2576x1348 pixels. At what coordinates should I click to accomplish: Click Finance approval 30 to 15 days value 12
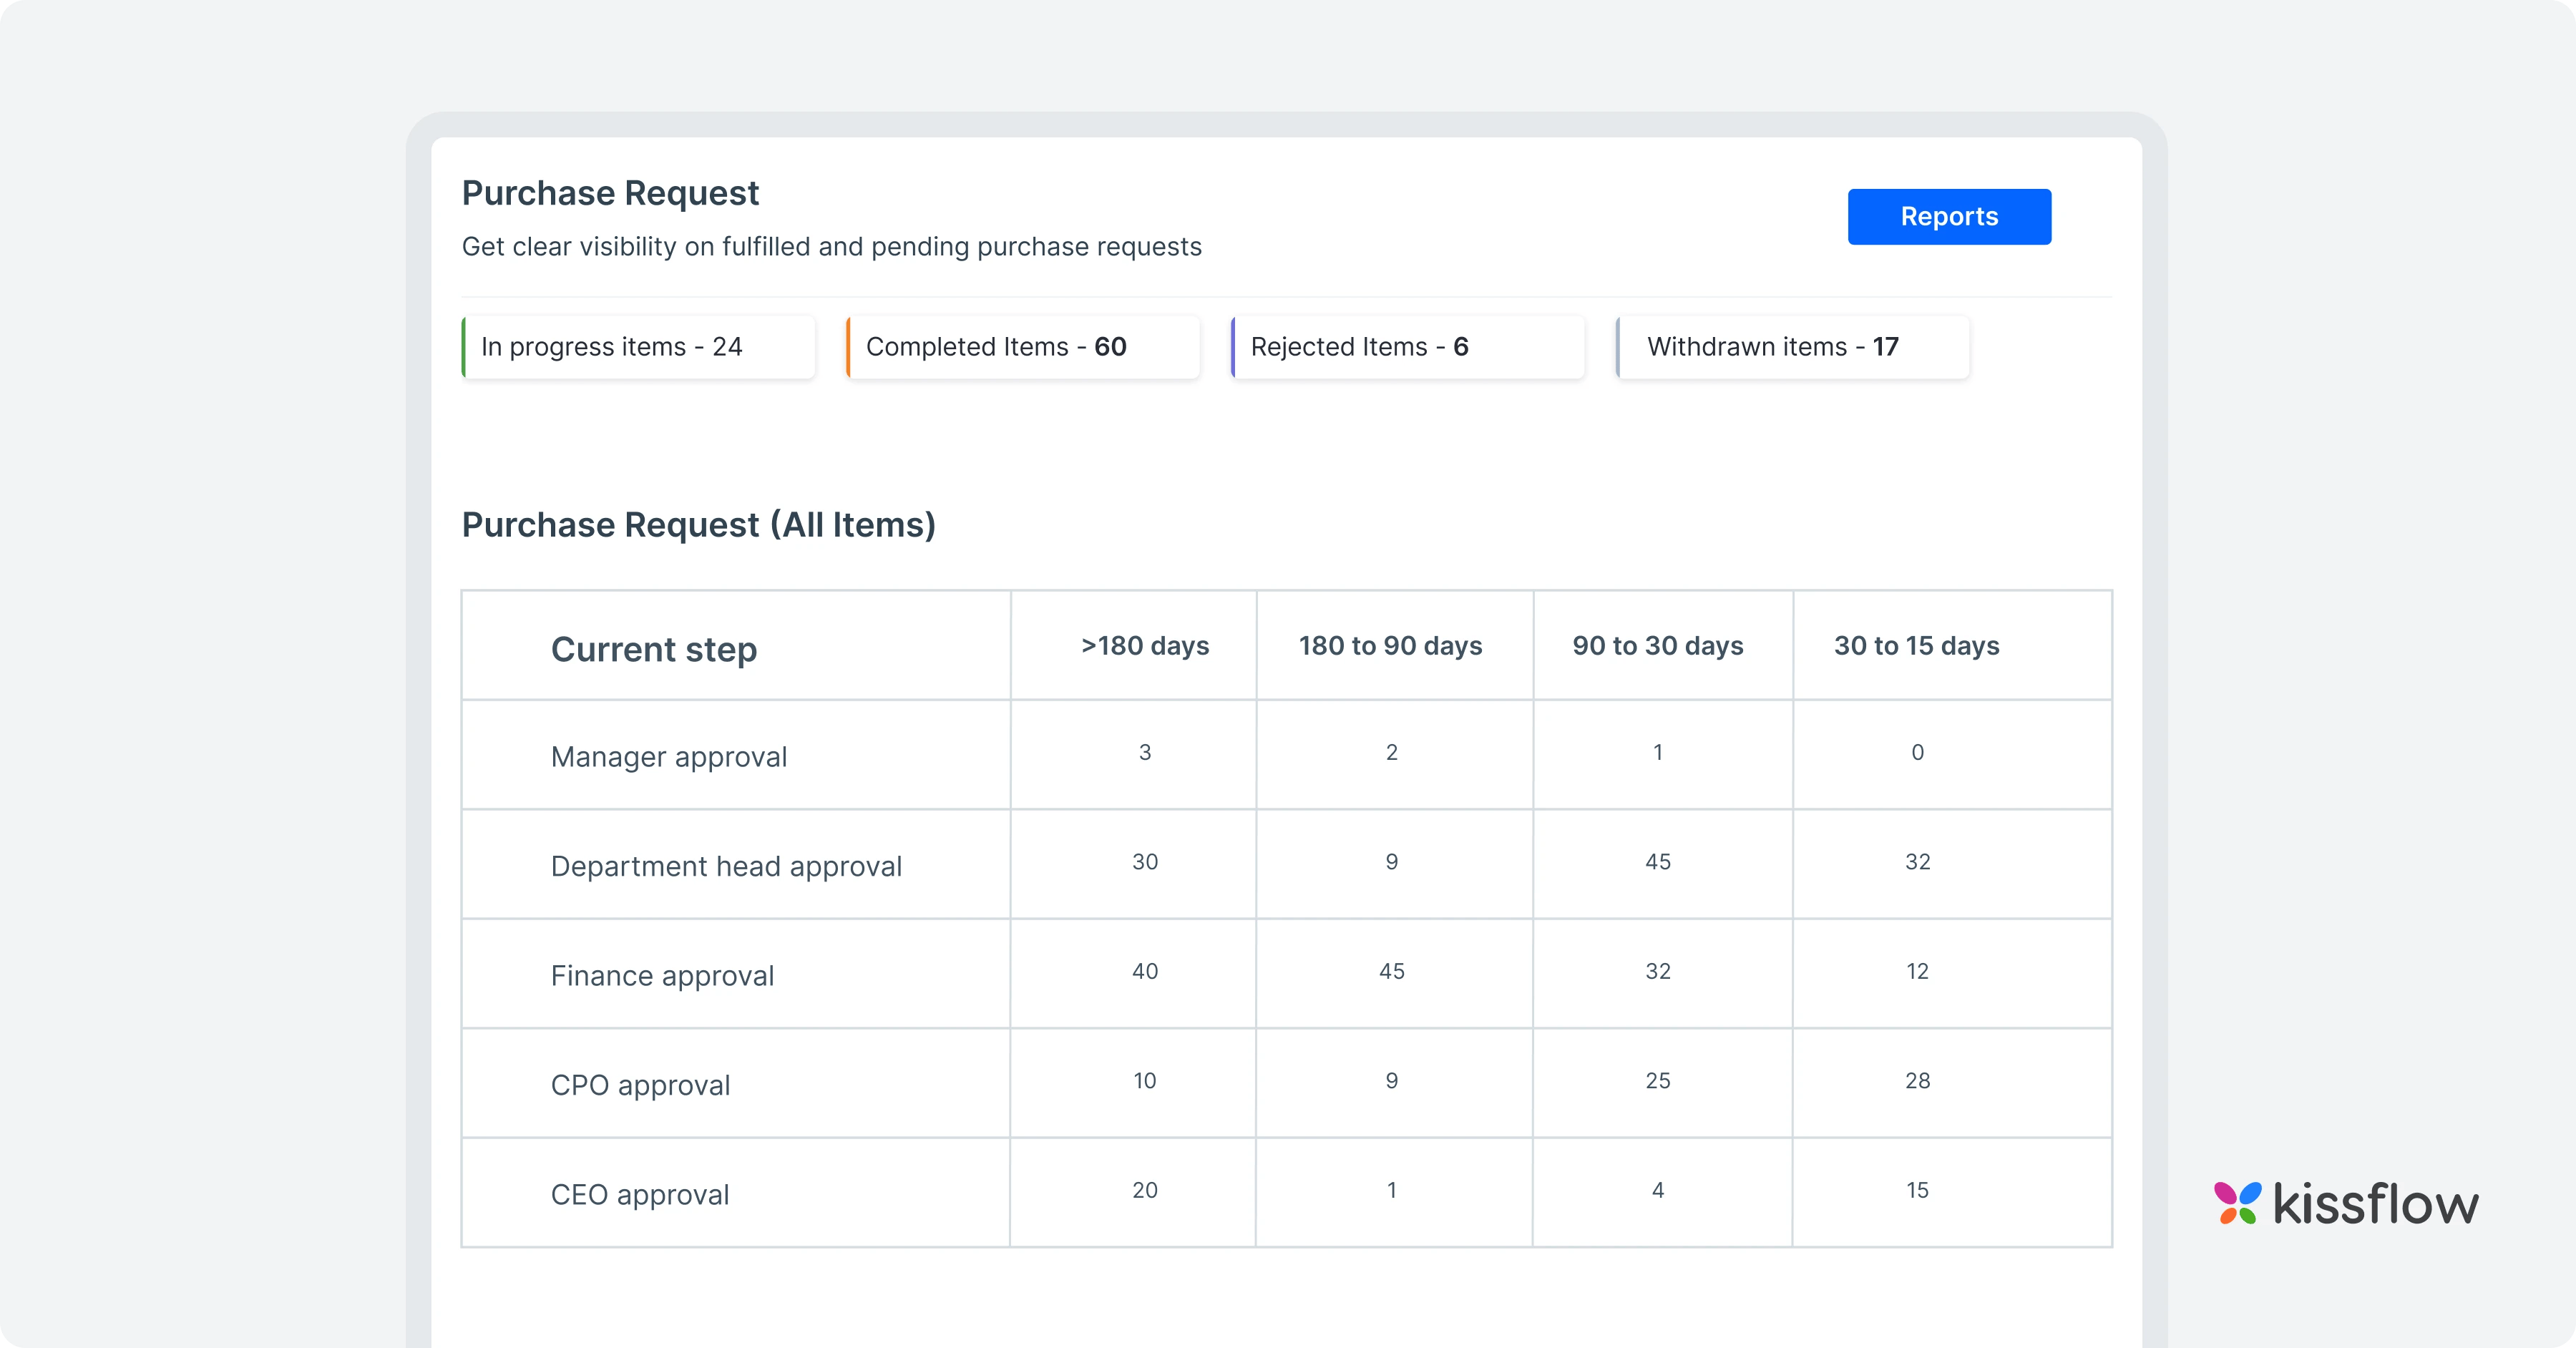click(1917, 971)
